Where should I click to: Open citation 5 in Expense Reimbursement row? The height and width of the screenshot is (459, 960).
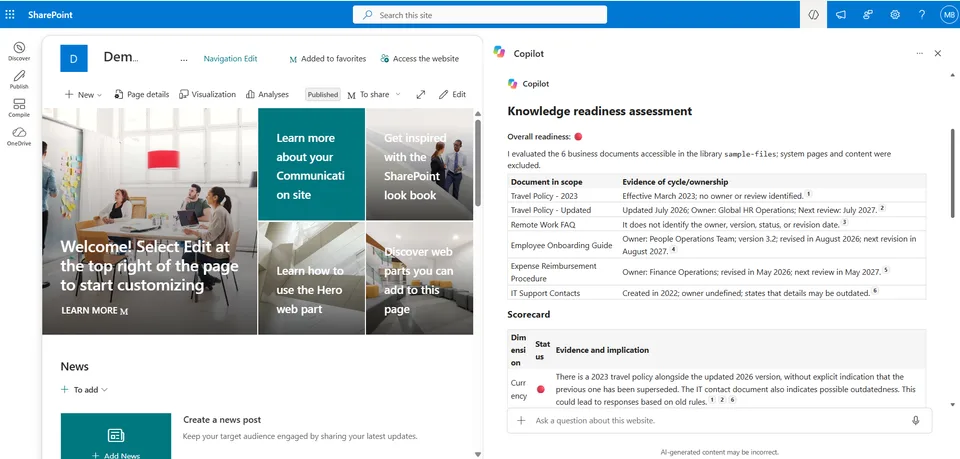[x=886, y=270]
